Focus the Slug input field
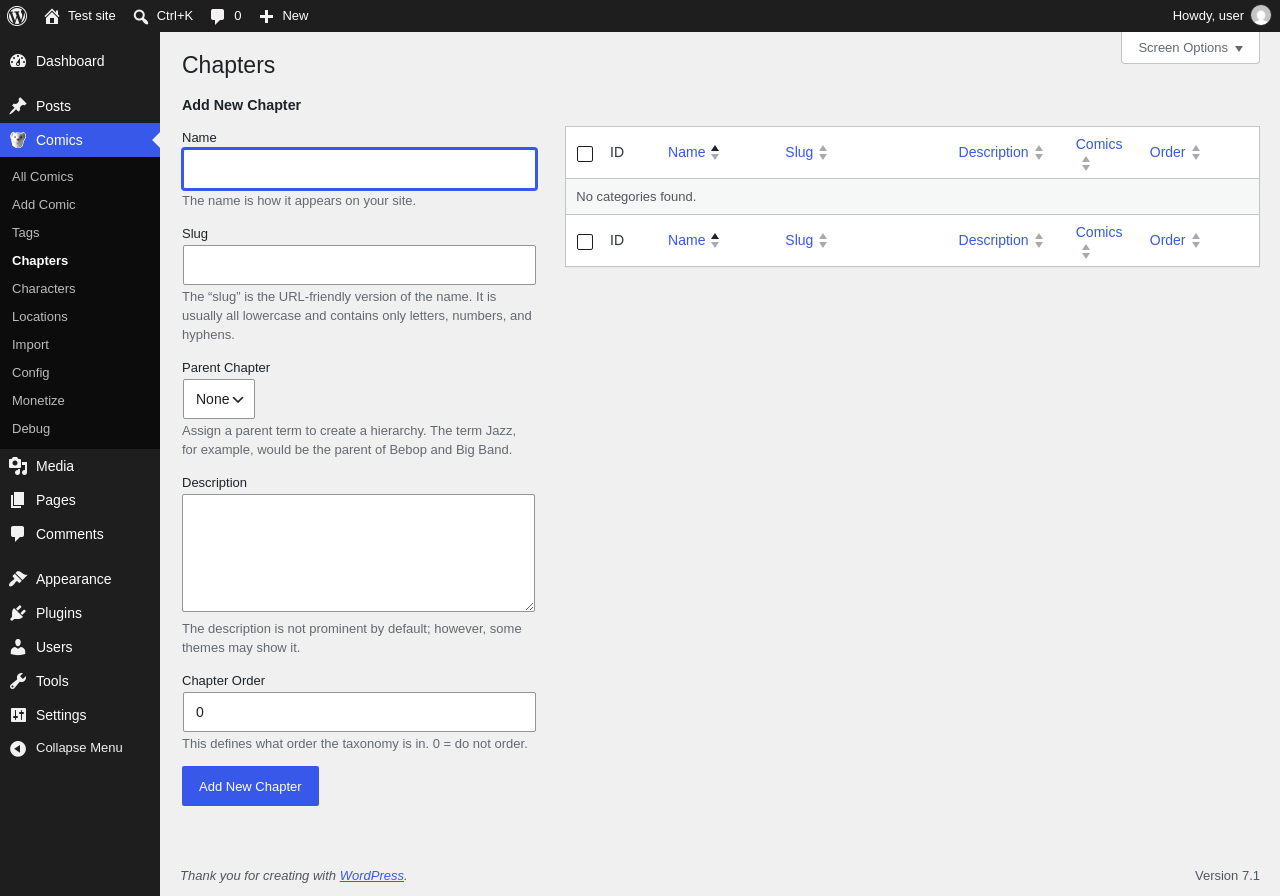Image resolution: width=1280 pixels, height=896 pixels. 359,265
